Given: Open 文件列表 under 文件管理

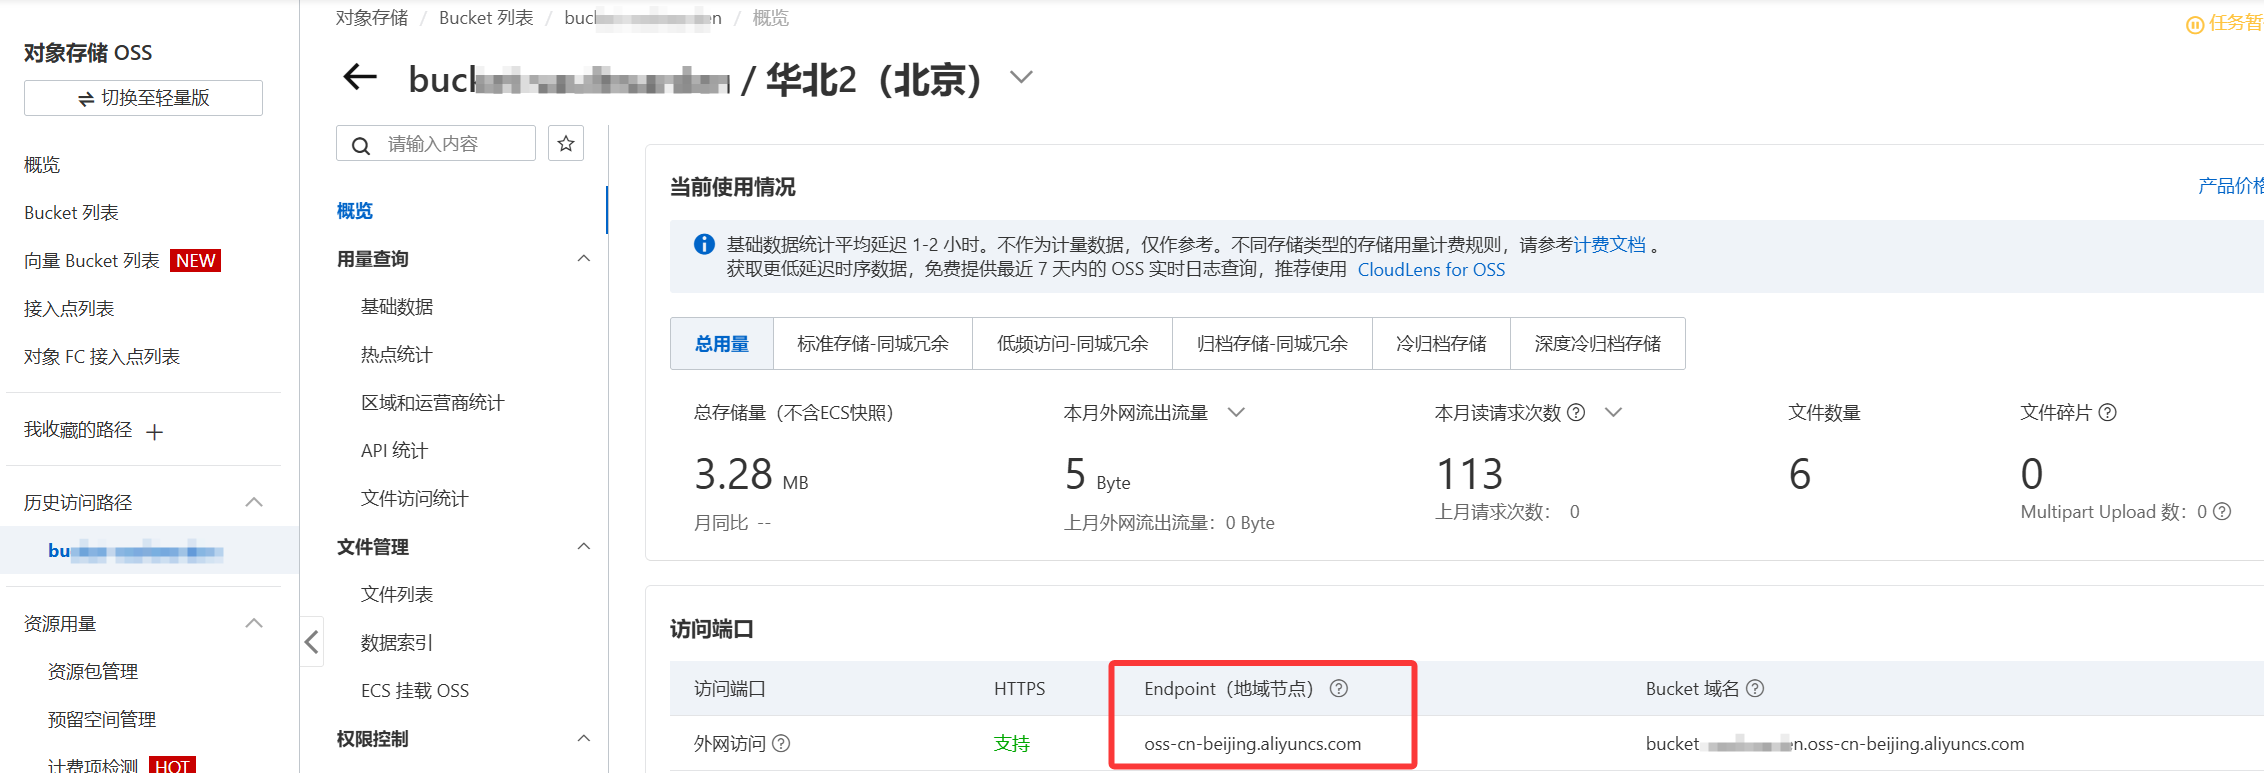Looking at the screenshot, I should click(397, 595).
